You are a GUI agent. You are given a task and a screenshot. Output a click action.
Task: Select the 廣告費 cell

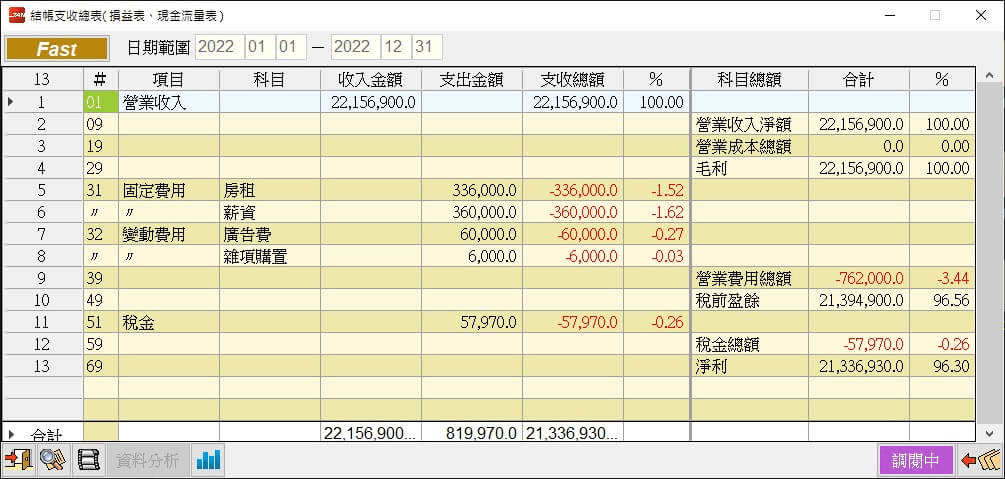click(x=270, y=235)
